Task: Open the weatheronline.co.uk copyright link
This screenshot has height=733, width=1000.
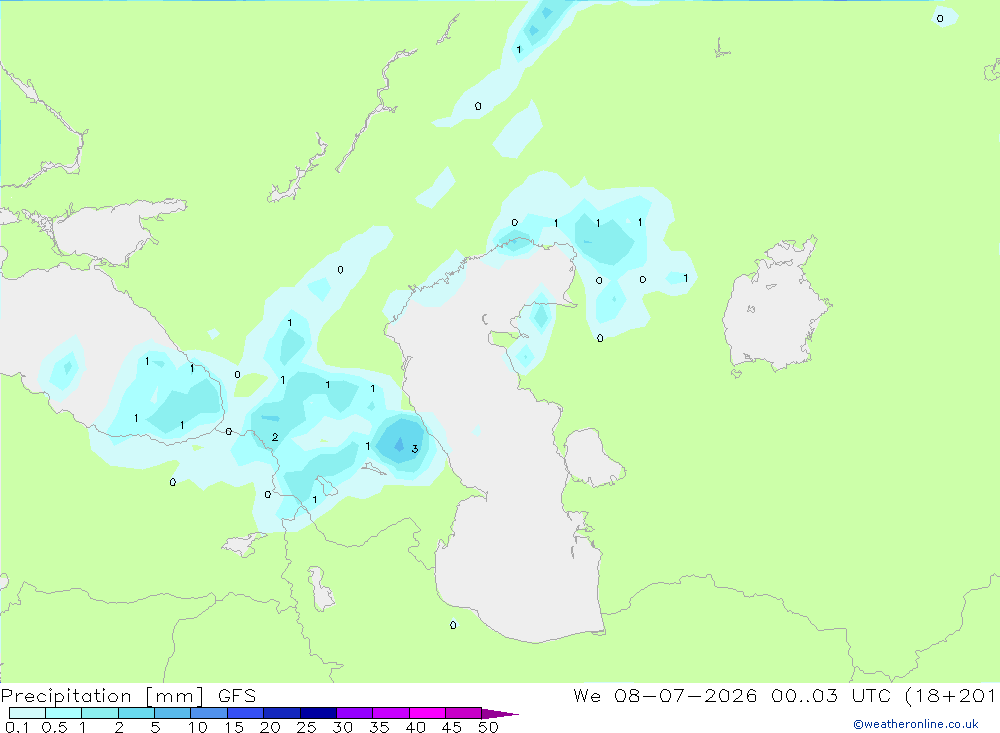Action: click(916, 724)
